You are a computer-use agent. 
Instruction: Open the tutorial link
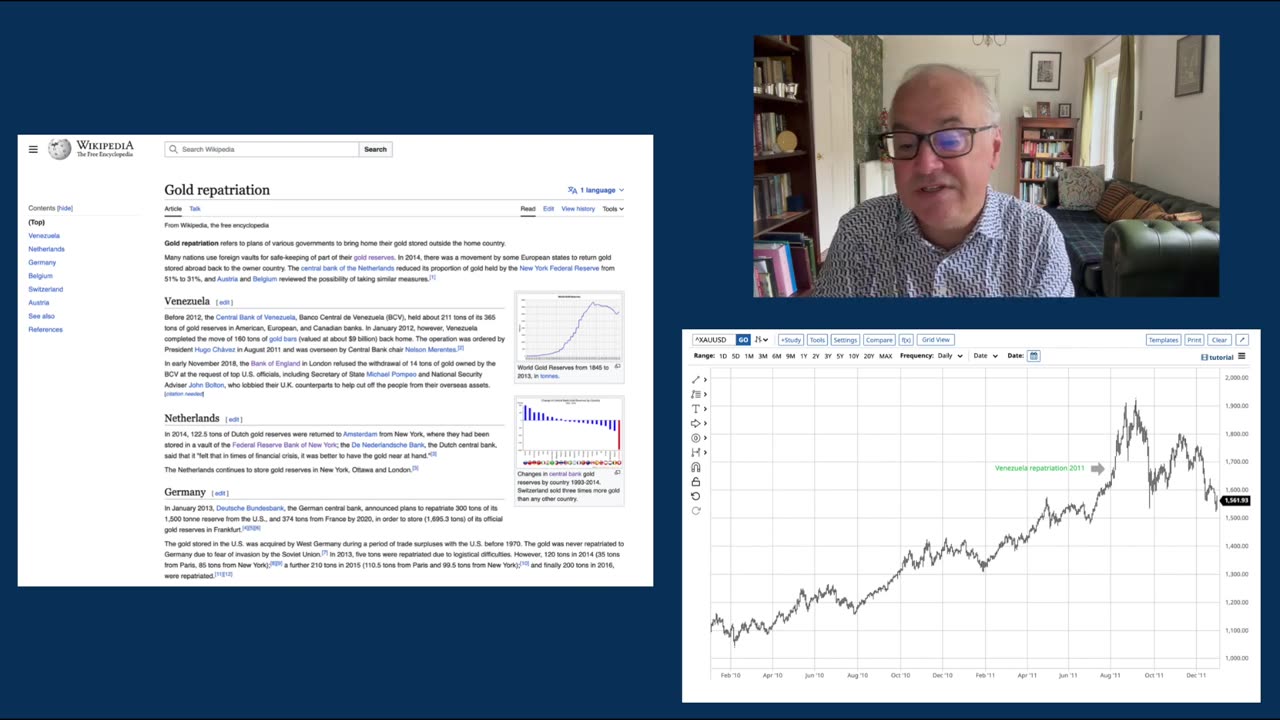[1217, 357]
